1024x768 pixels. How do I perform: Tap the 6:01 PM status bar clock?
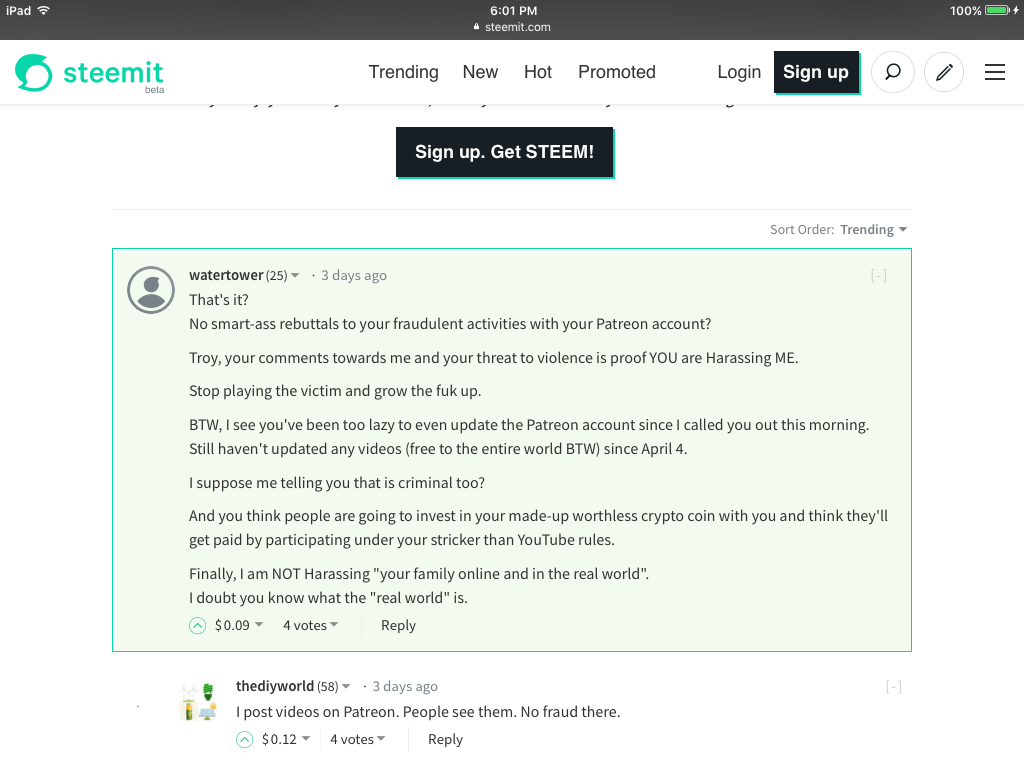(x=513, y=10)
